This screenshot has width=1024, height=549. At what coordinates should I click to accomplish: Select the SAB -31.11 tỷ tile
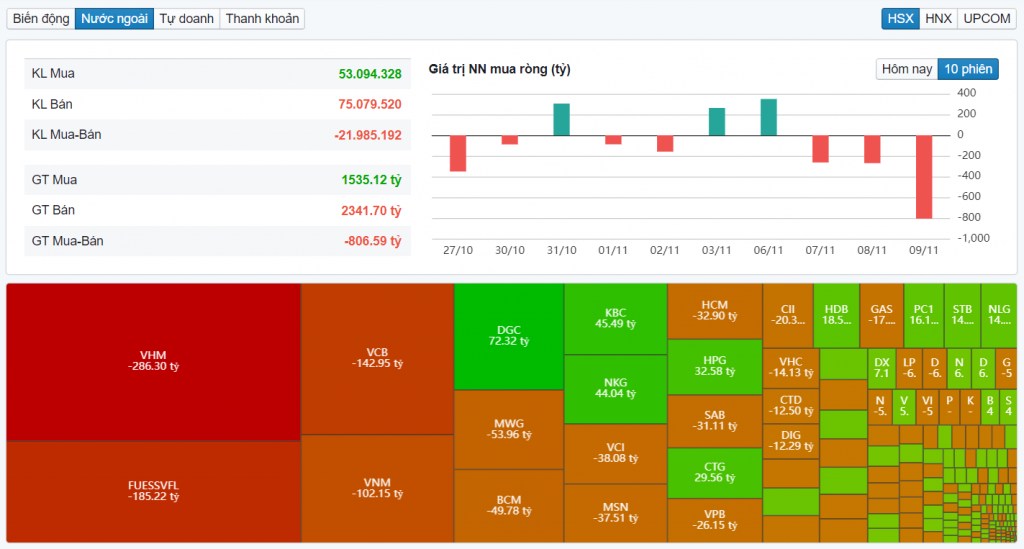[714, 421]
